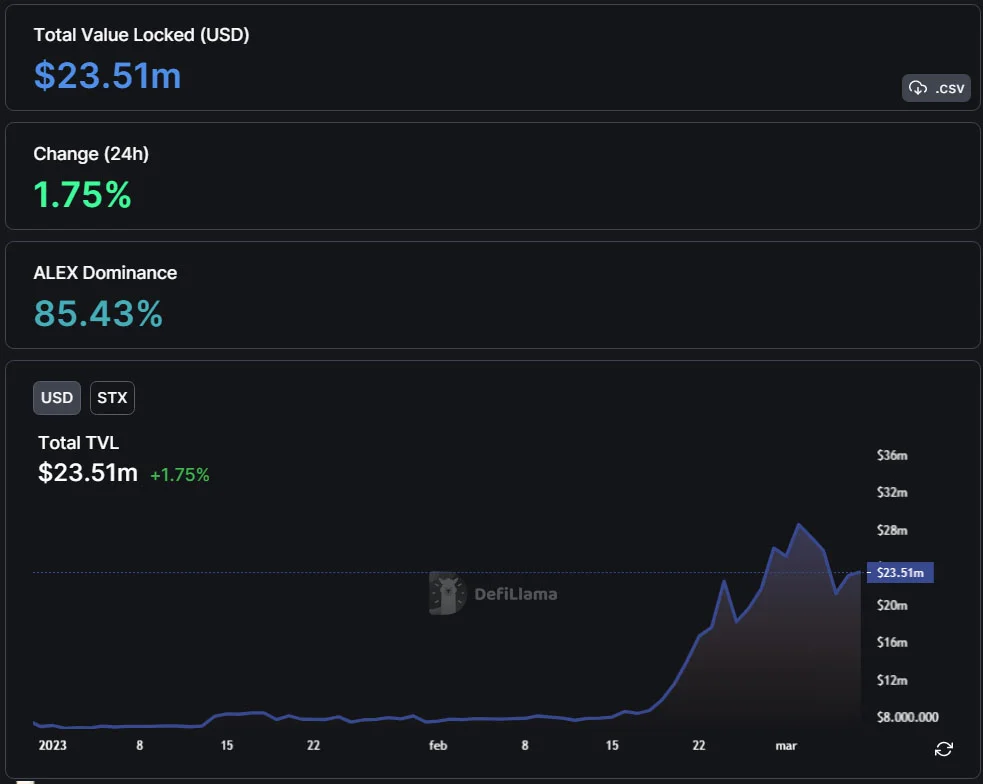The width and height of the screenshot is (983, 784).
Task: Click the chart's highest peak point
Action: point(799,524)
